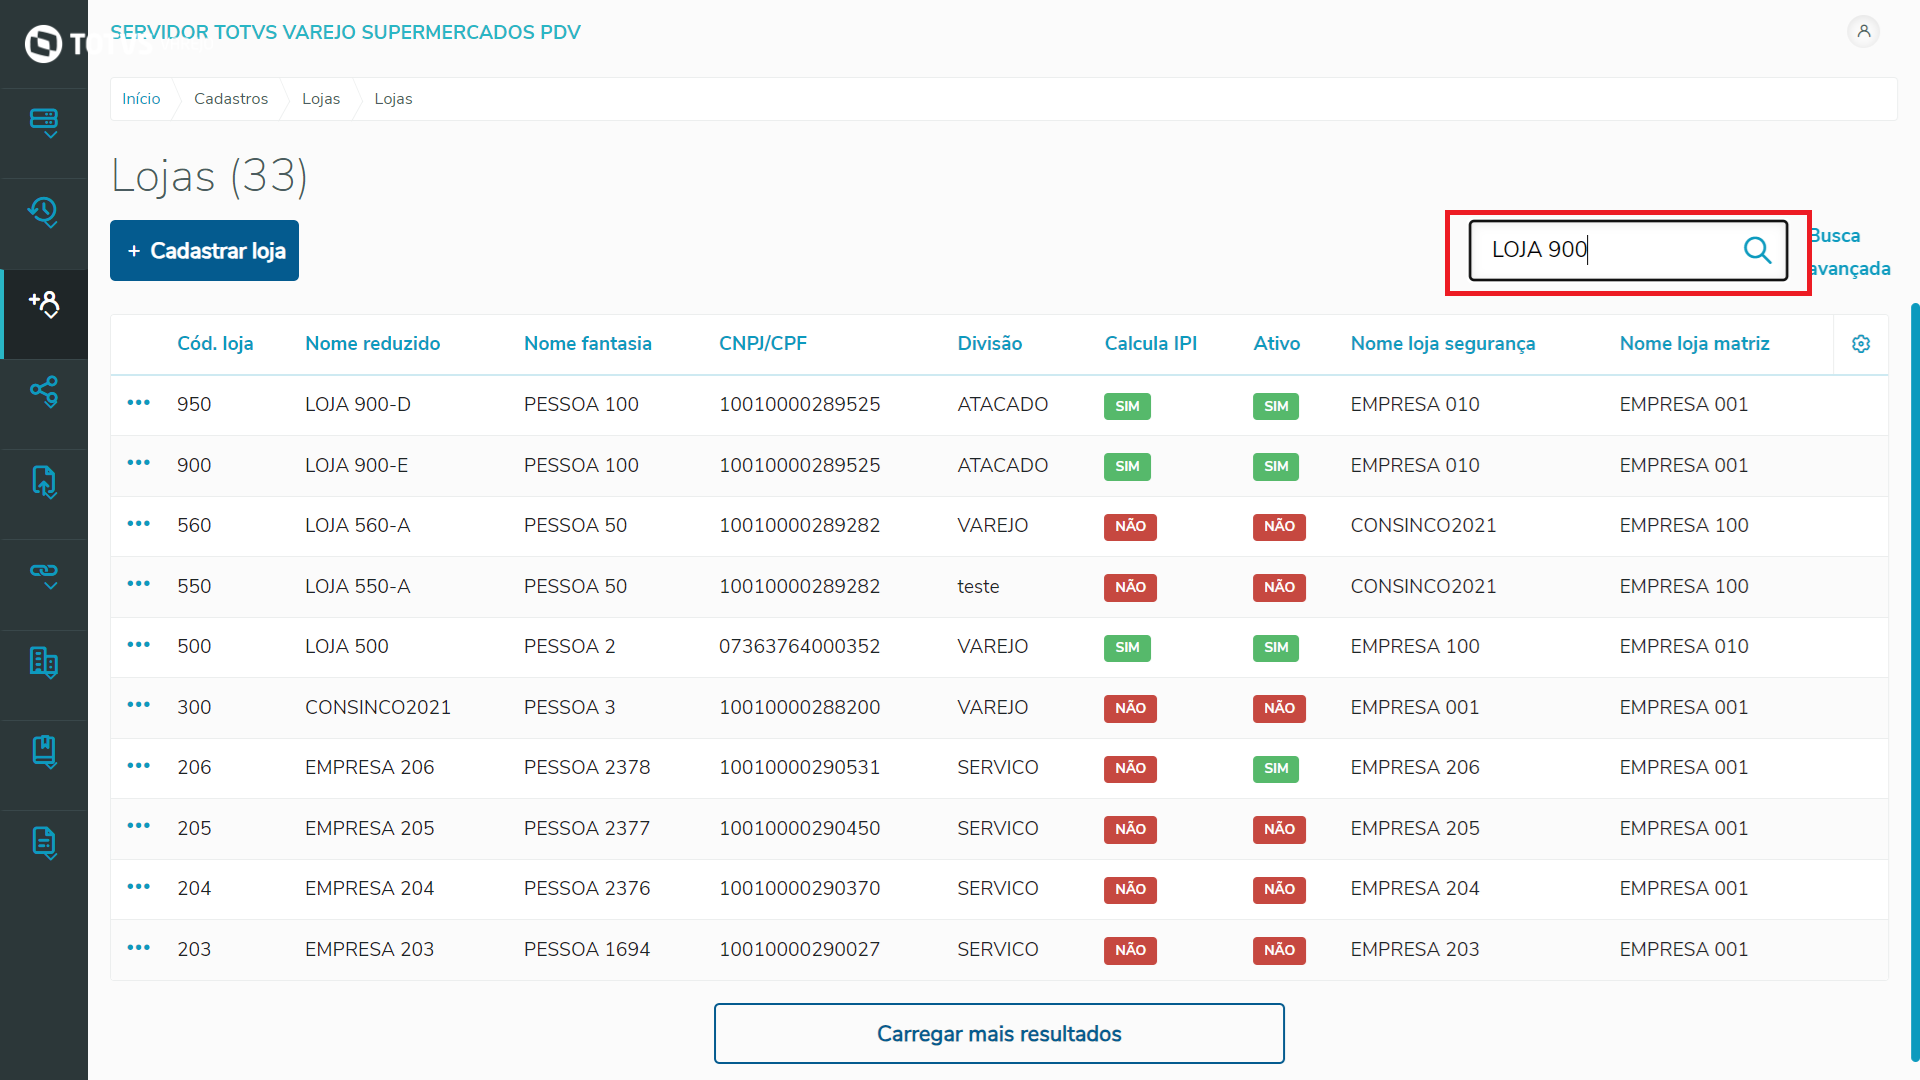The height and width of the screenshot is (1080, 1920).
Task: Select Cadastros breadcrumb item
Action: pyautogui.click(x=231, y=99)
